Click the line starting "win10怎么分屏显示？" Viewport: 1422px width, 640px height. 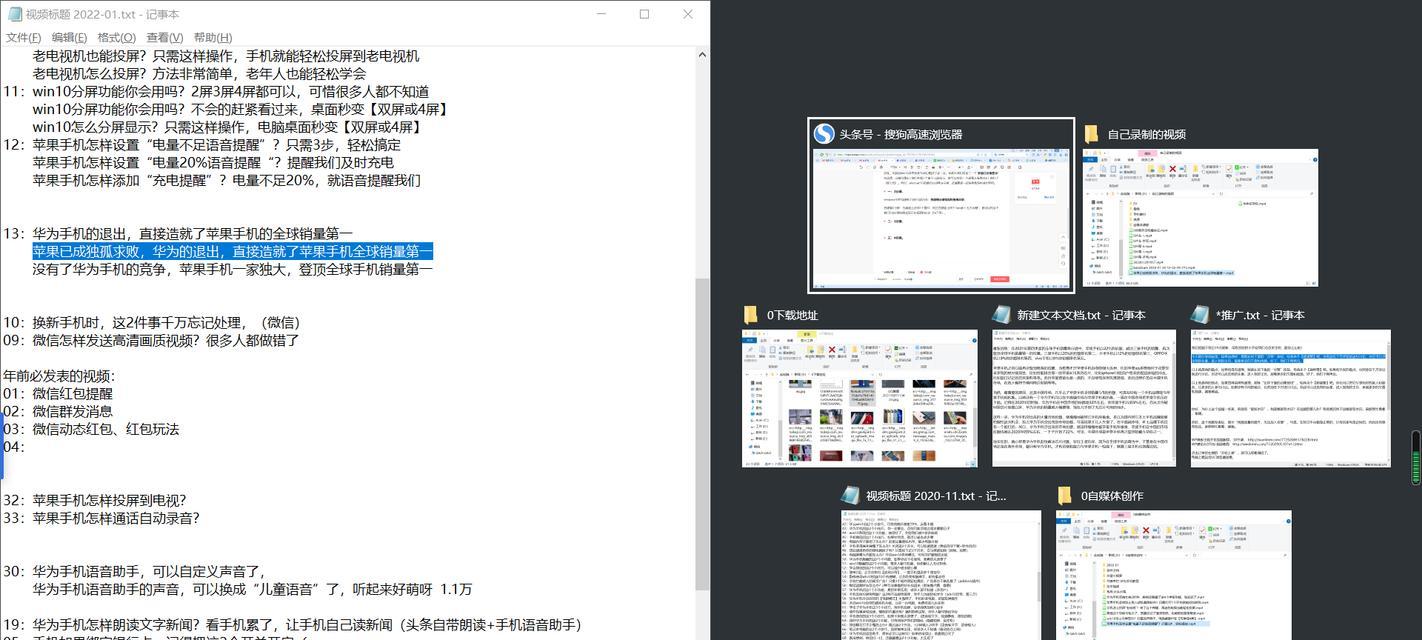227,128
